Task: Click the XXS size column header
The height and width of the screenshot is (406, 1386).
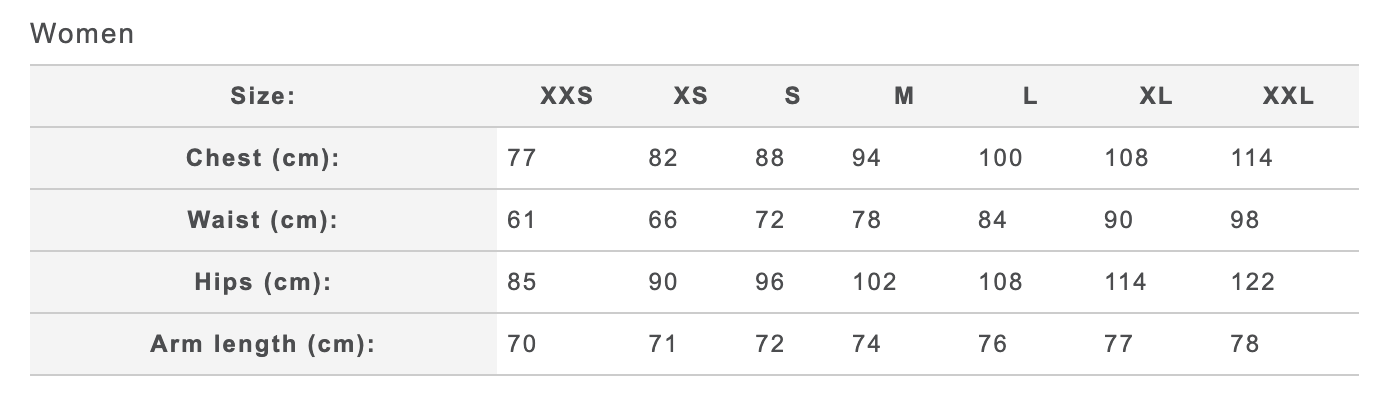Action: pyautogui.click(x=567, y=97)
